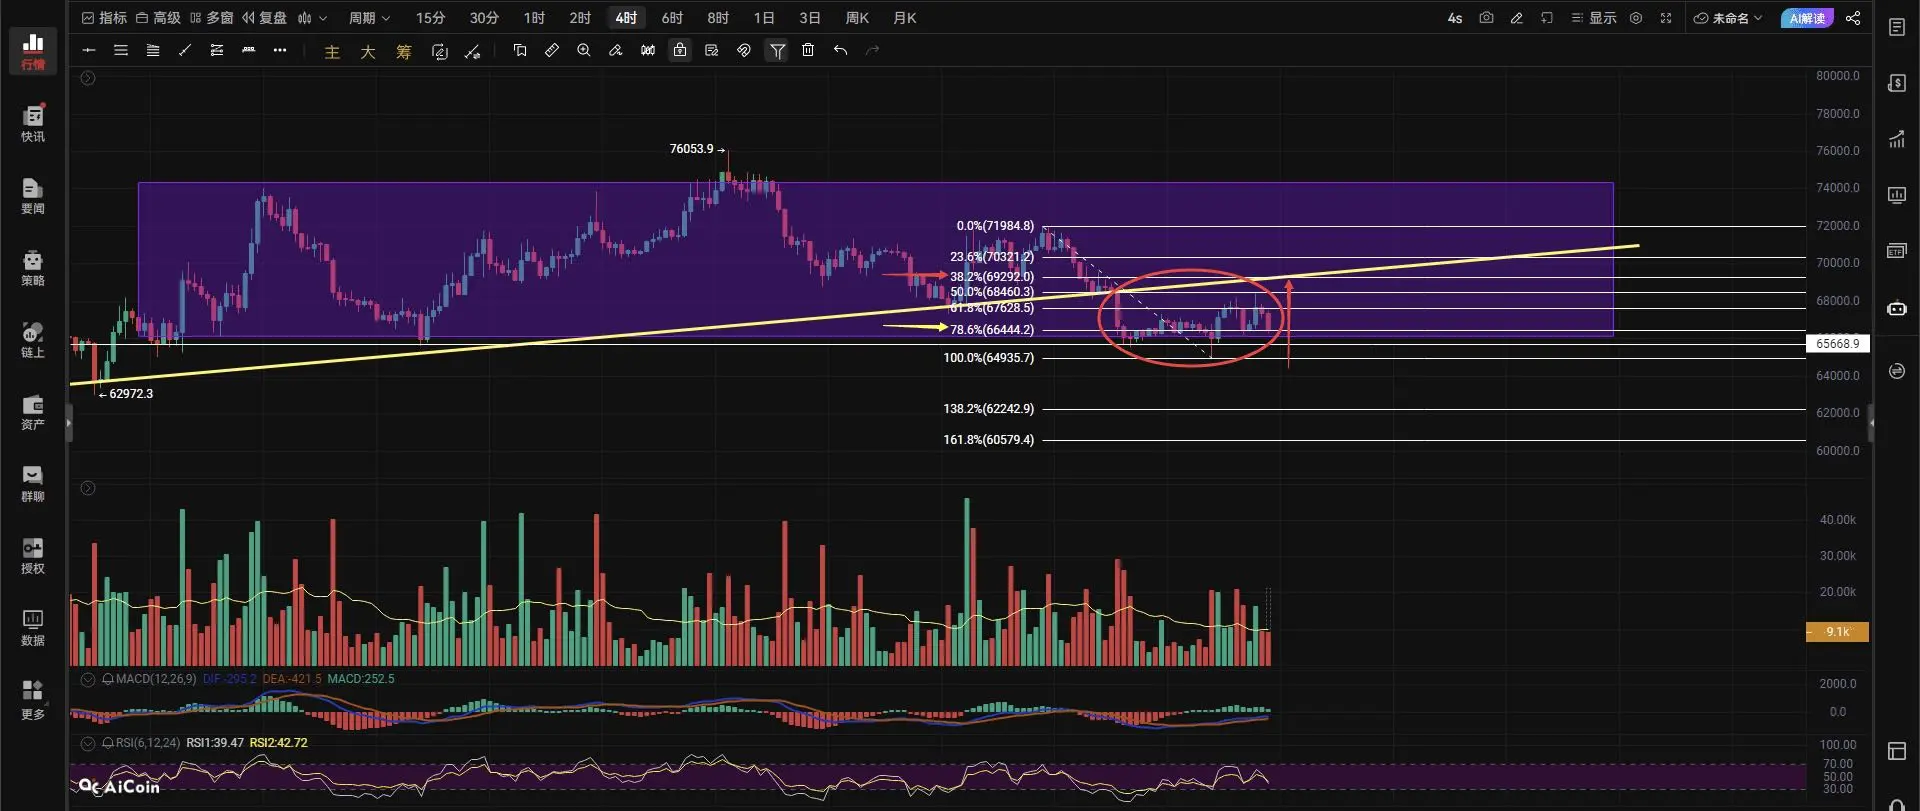
Task: Open the robot assistant icon in right sidebar
Action: 1897,308
